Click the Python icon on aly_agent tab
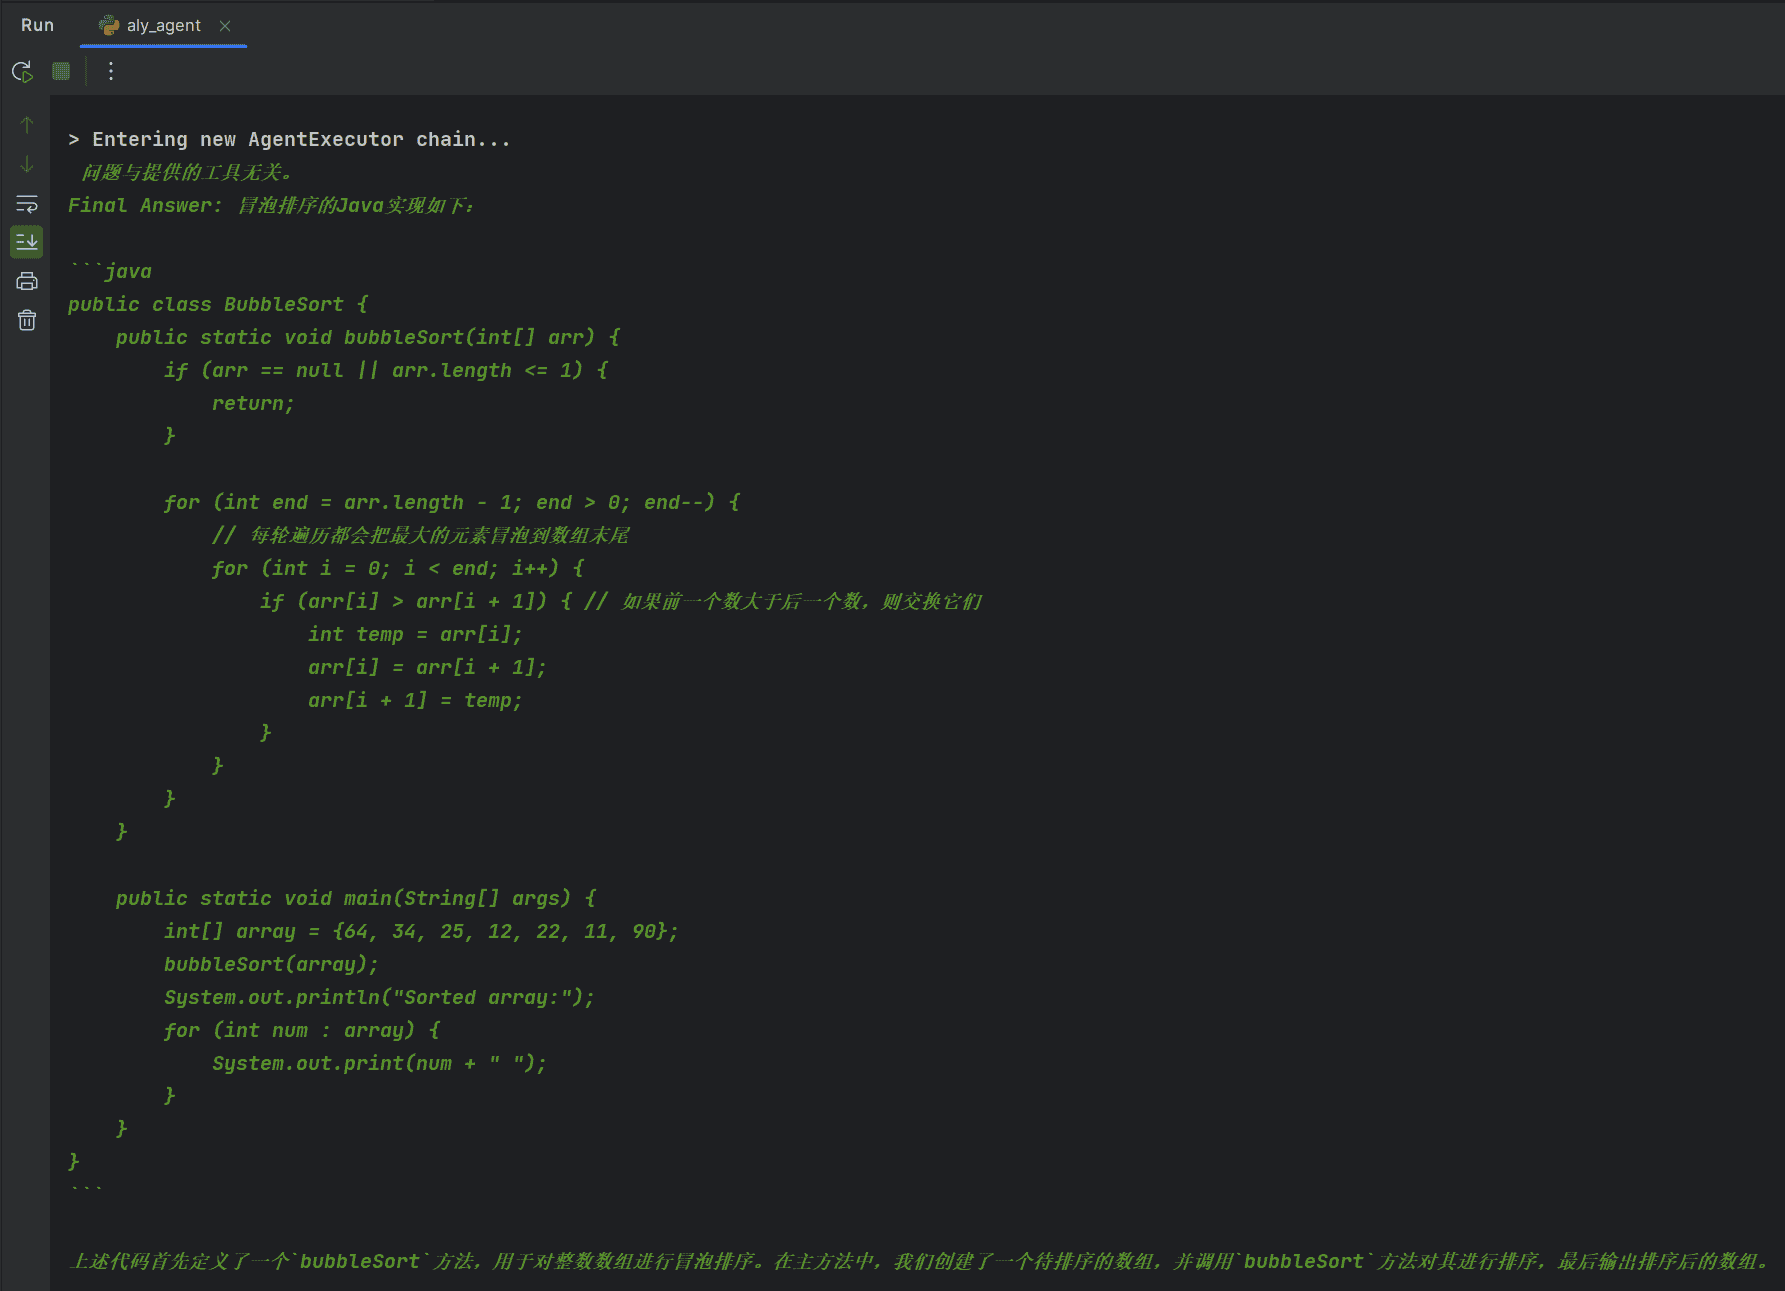Screen dimensions: 1785x1291 click(109, 25)
